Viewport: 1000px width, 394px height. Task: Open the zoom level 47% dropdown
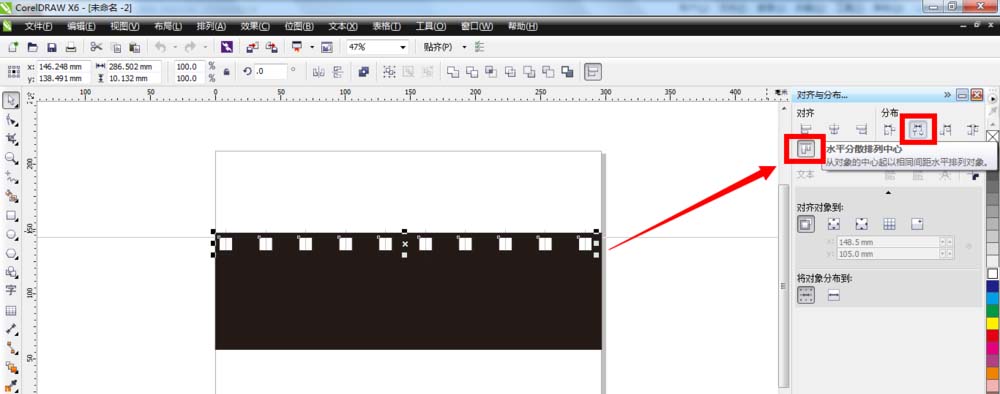pos(403,47)
